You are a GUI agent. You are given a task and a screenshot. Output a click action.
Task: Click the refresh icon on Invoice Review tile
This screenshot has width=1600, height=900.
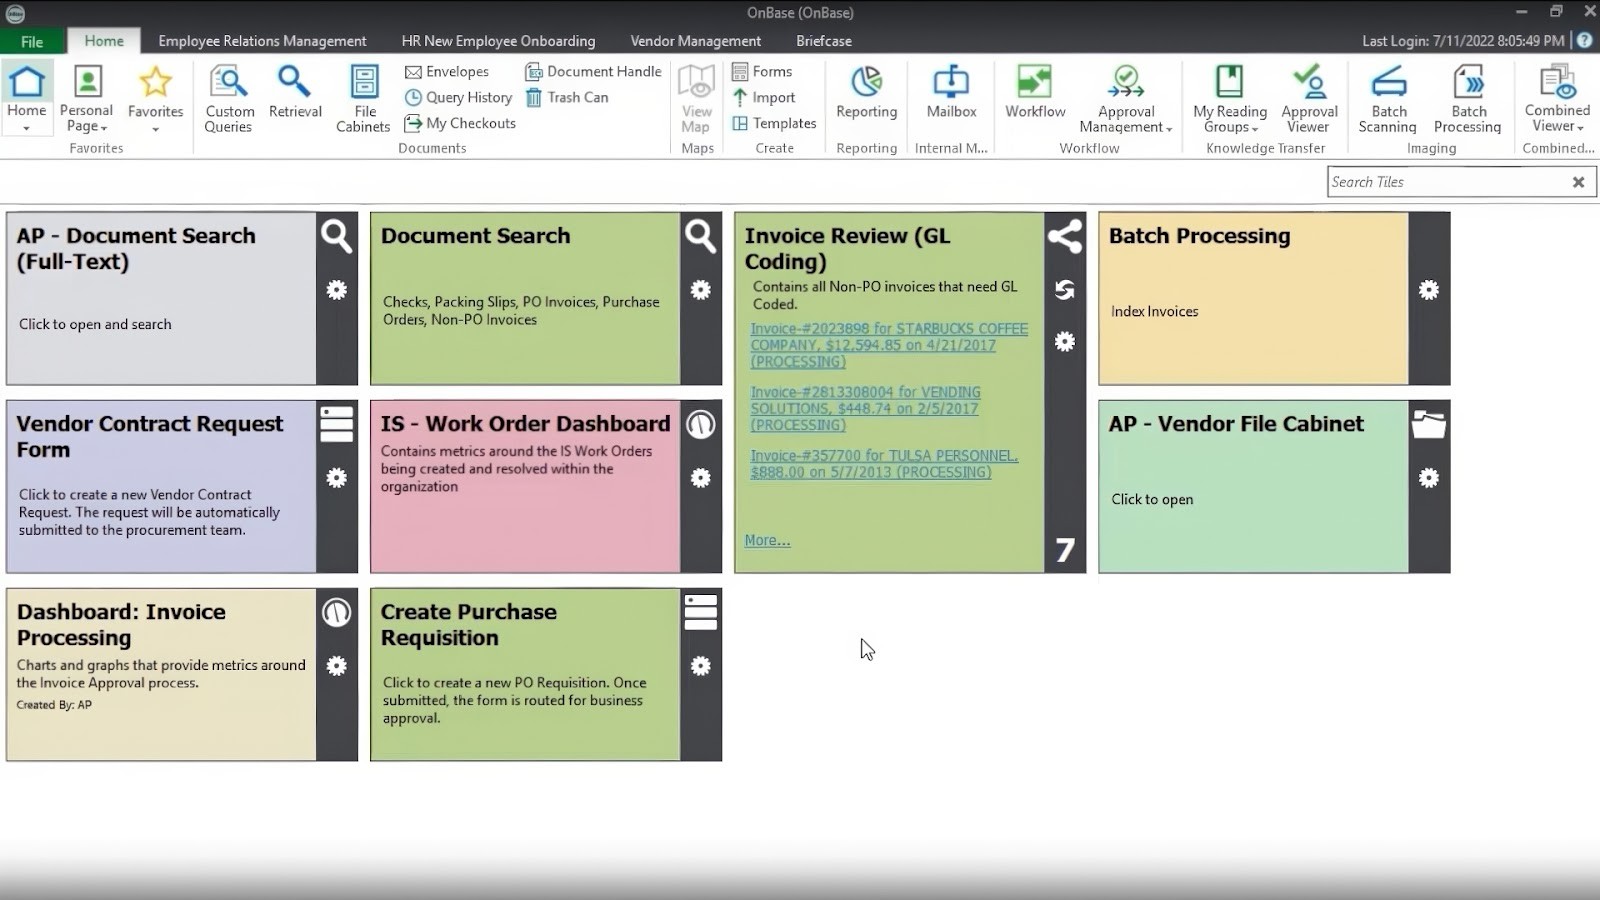tap(1064, 289)
